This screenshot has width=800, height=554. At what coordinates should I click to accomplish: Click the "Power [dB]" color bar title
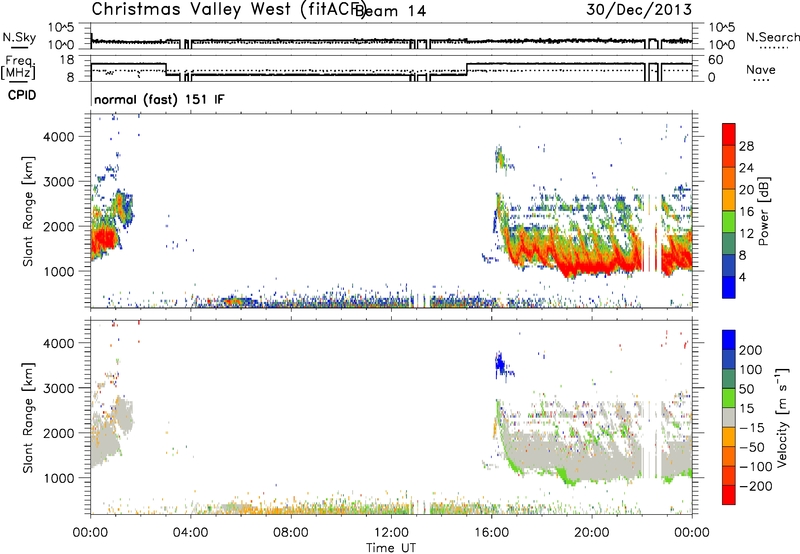tap(764, 211)
